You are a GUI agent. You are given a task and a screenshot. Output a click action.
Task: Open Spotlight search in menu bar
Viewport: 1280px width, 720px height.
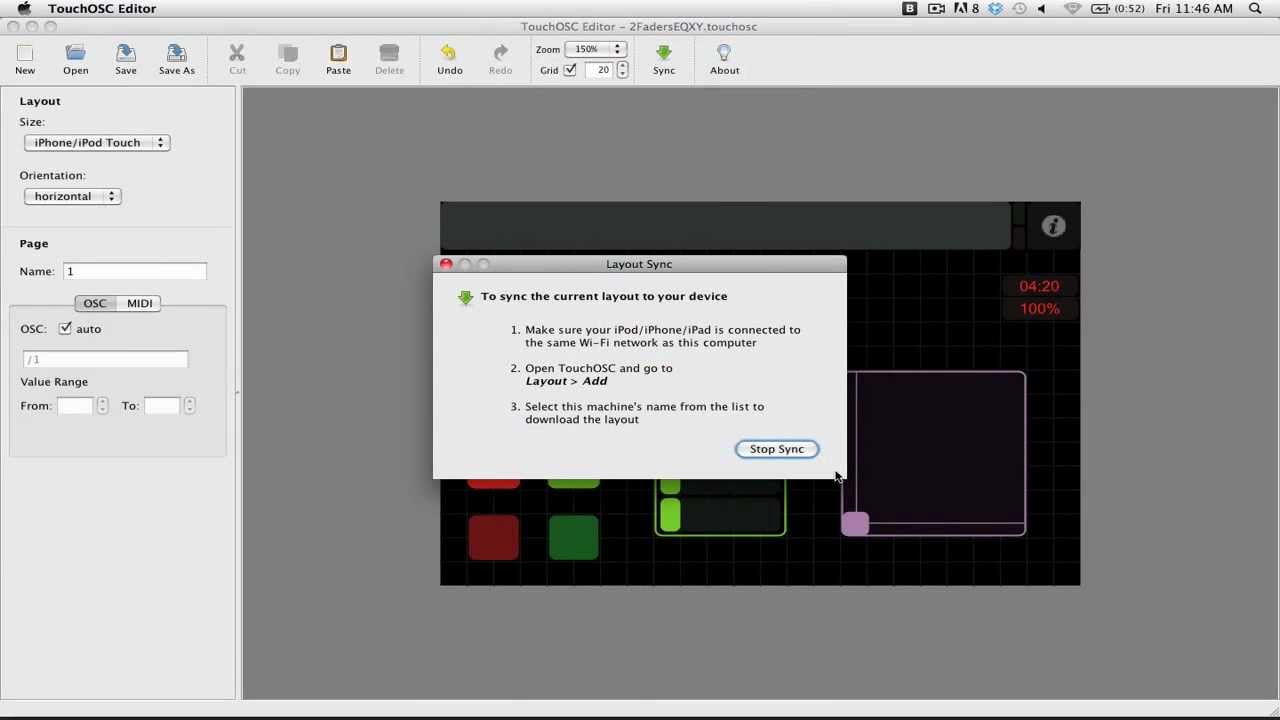pyautogui.click(x=1255, y=9)
